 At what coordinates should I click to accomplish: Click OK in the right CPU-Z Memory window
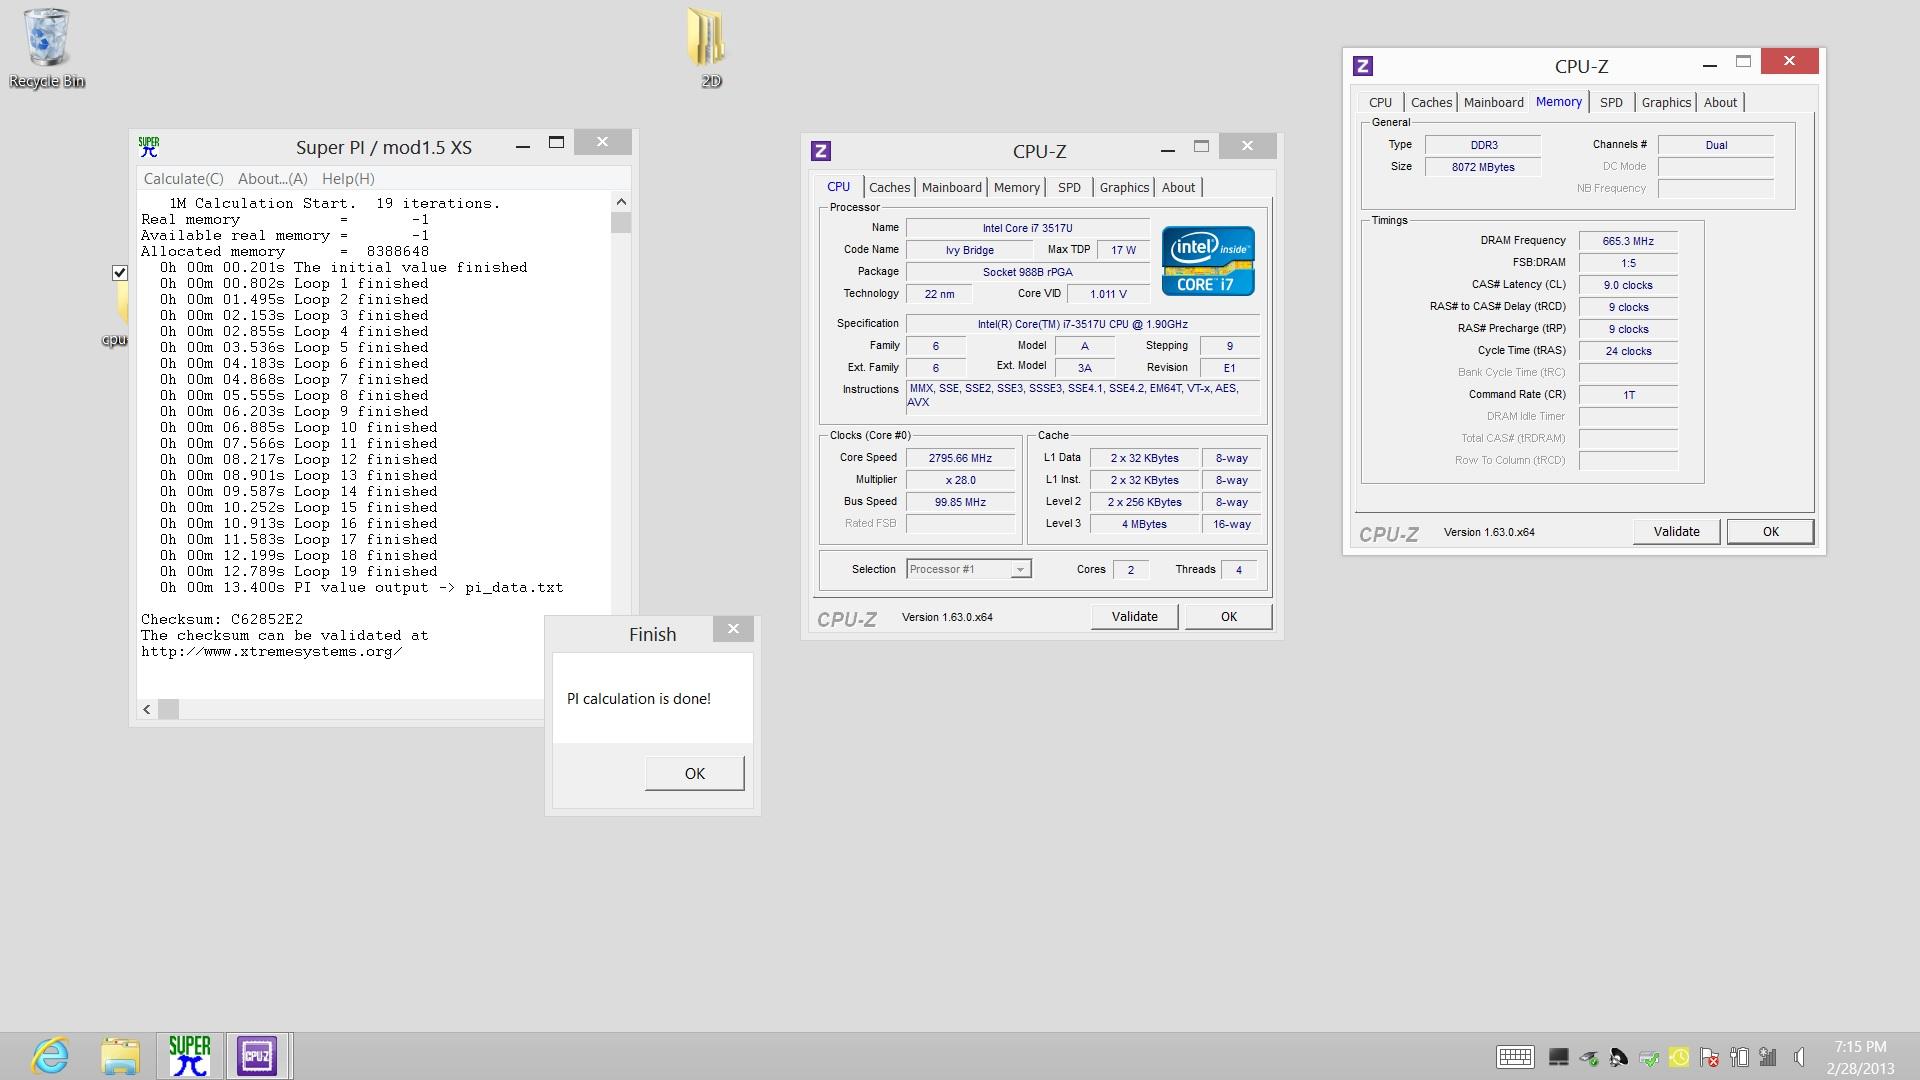tap(1770, 532)
